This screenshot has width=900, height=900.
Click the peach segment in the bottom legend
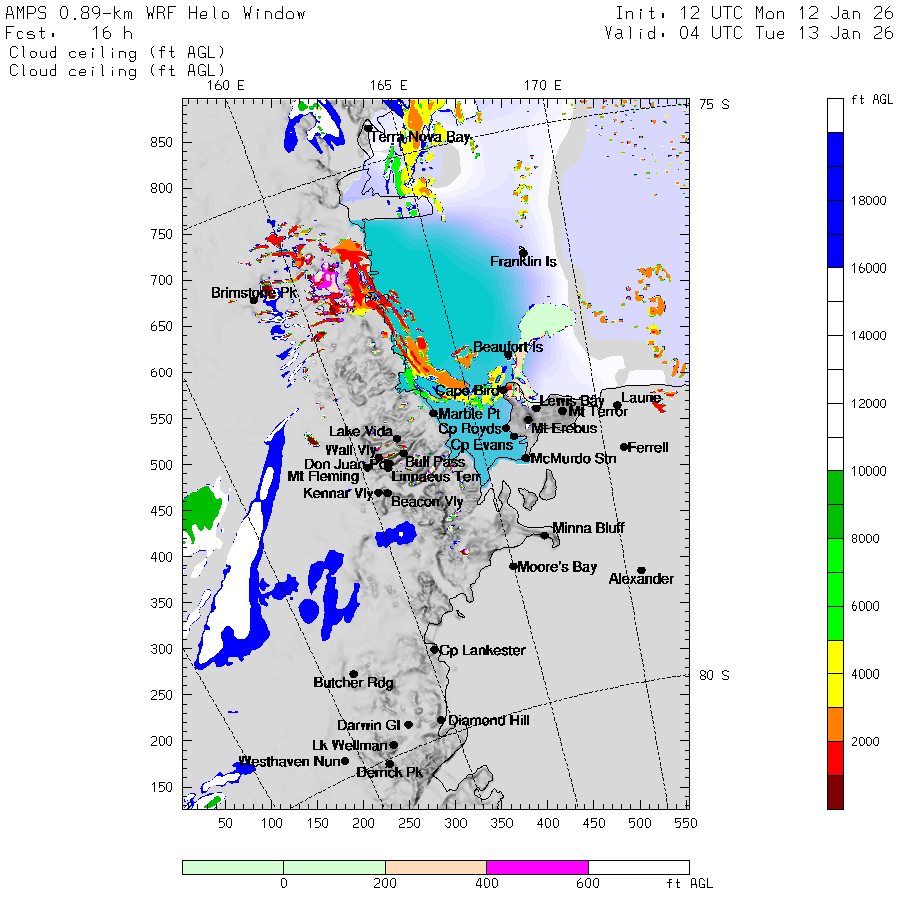point(435,867)
